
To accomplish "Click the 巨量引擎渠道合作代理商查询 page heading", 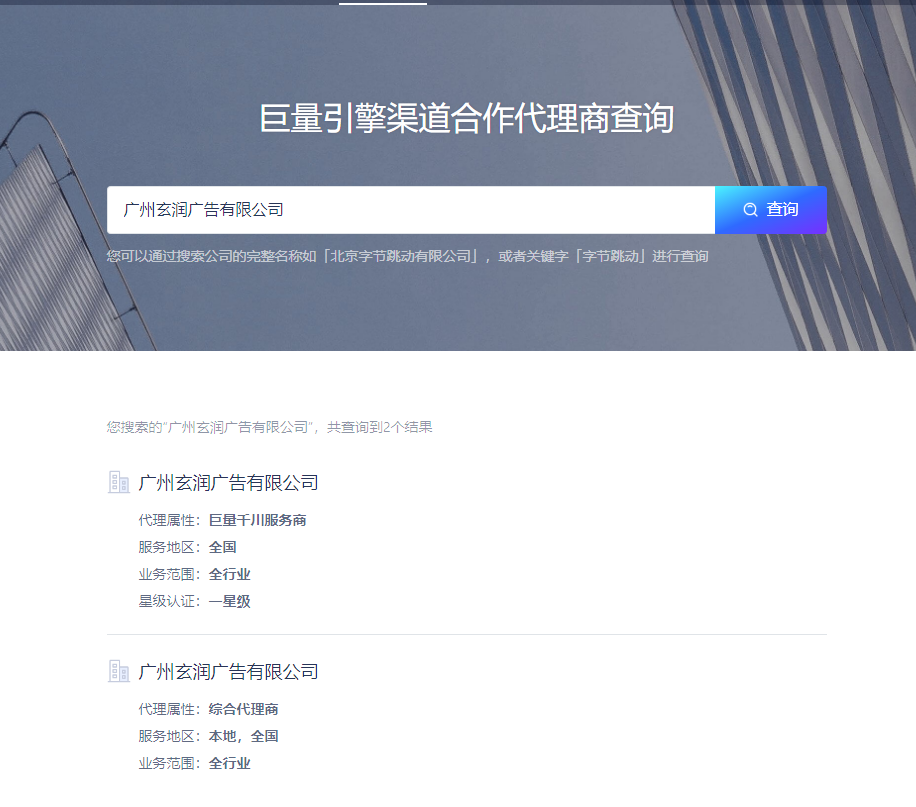I will (x=466, y=118).
